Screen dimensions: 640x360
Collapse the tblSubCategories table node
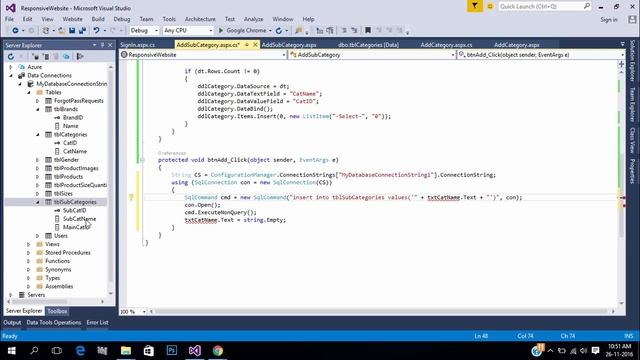[x=38, y=202]
